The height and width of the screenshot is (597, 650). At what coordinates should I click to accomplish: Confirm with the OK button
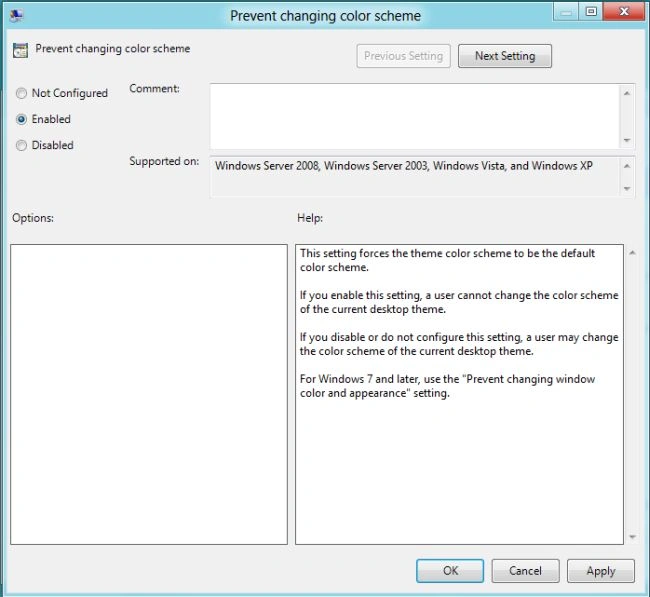pos(450,571)
